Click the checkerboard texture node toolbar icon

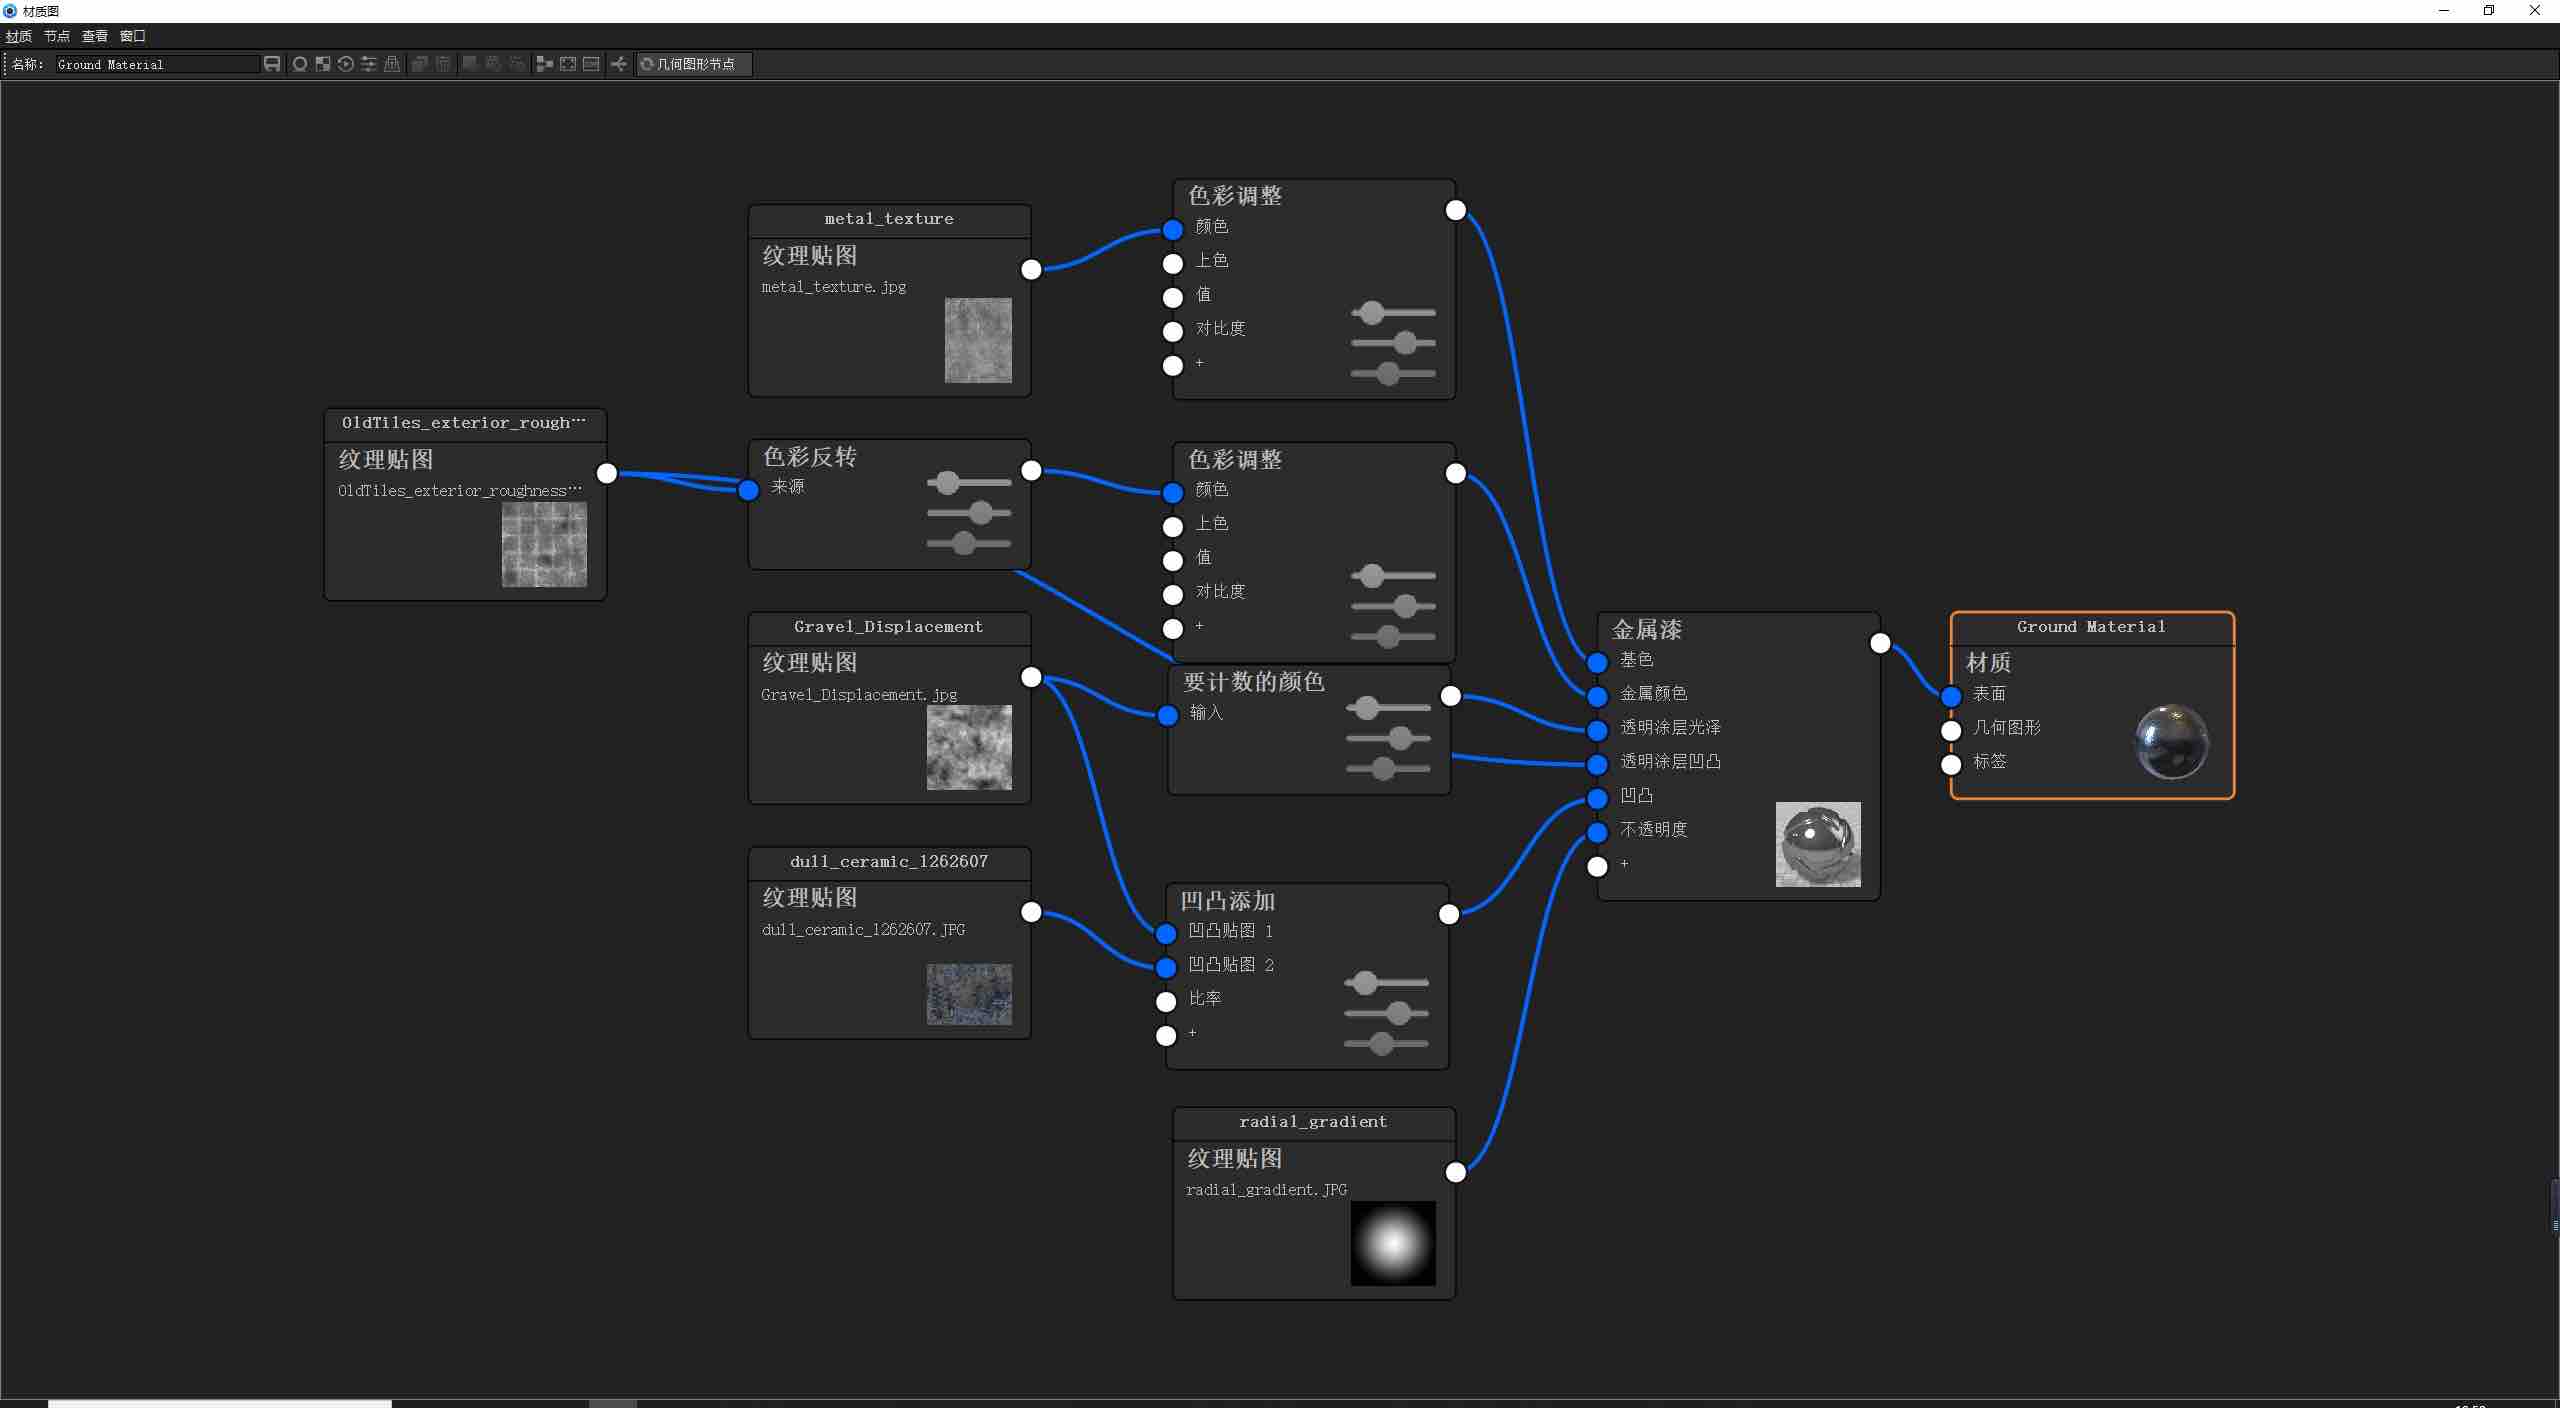coord(322,64)
